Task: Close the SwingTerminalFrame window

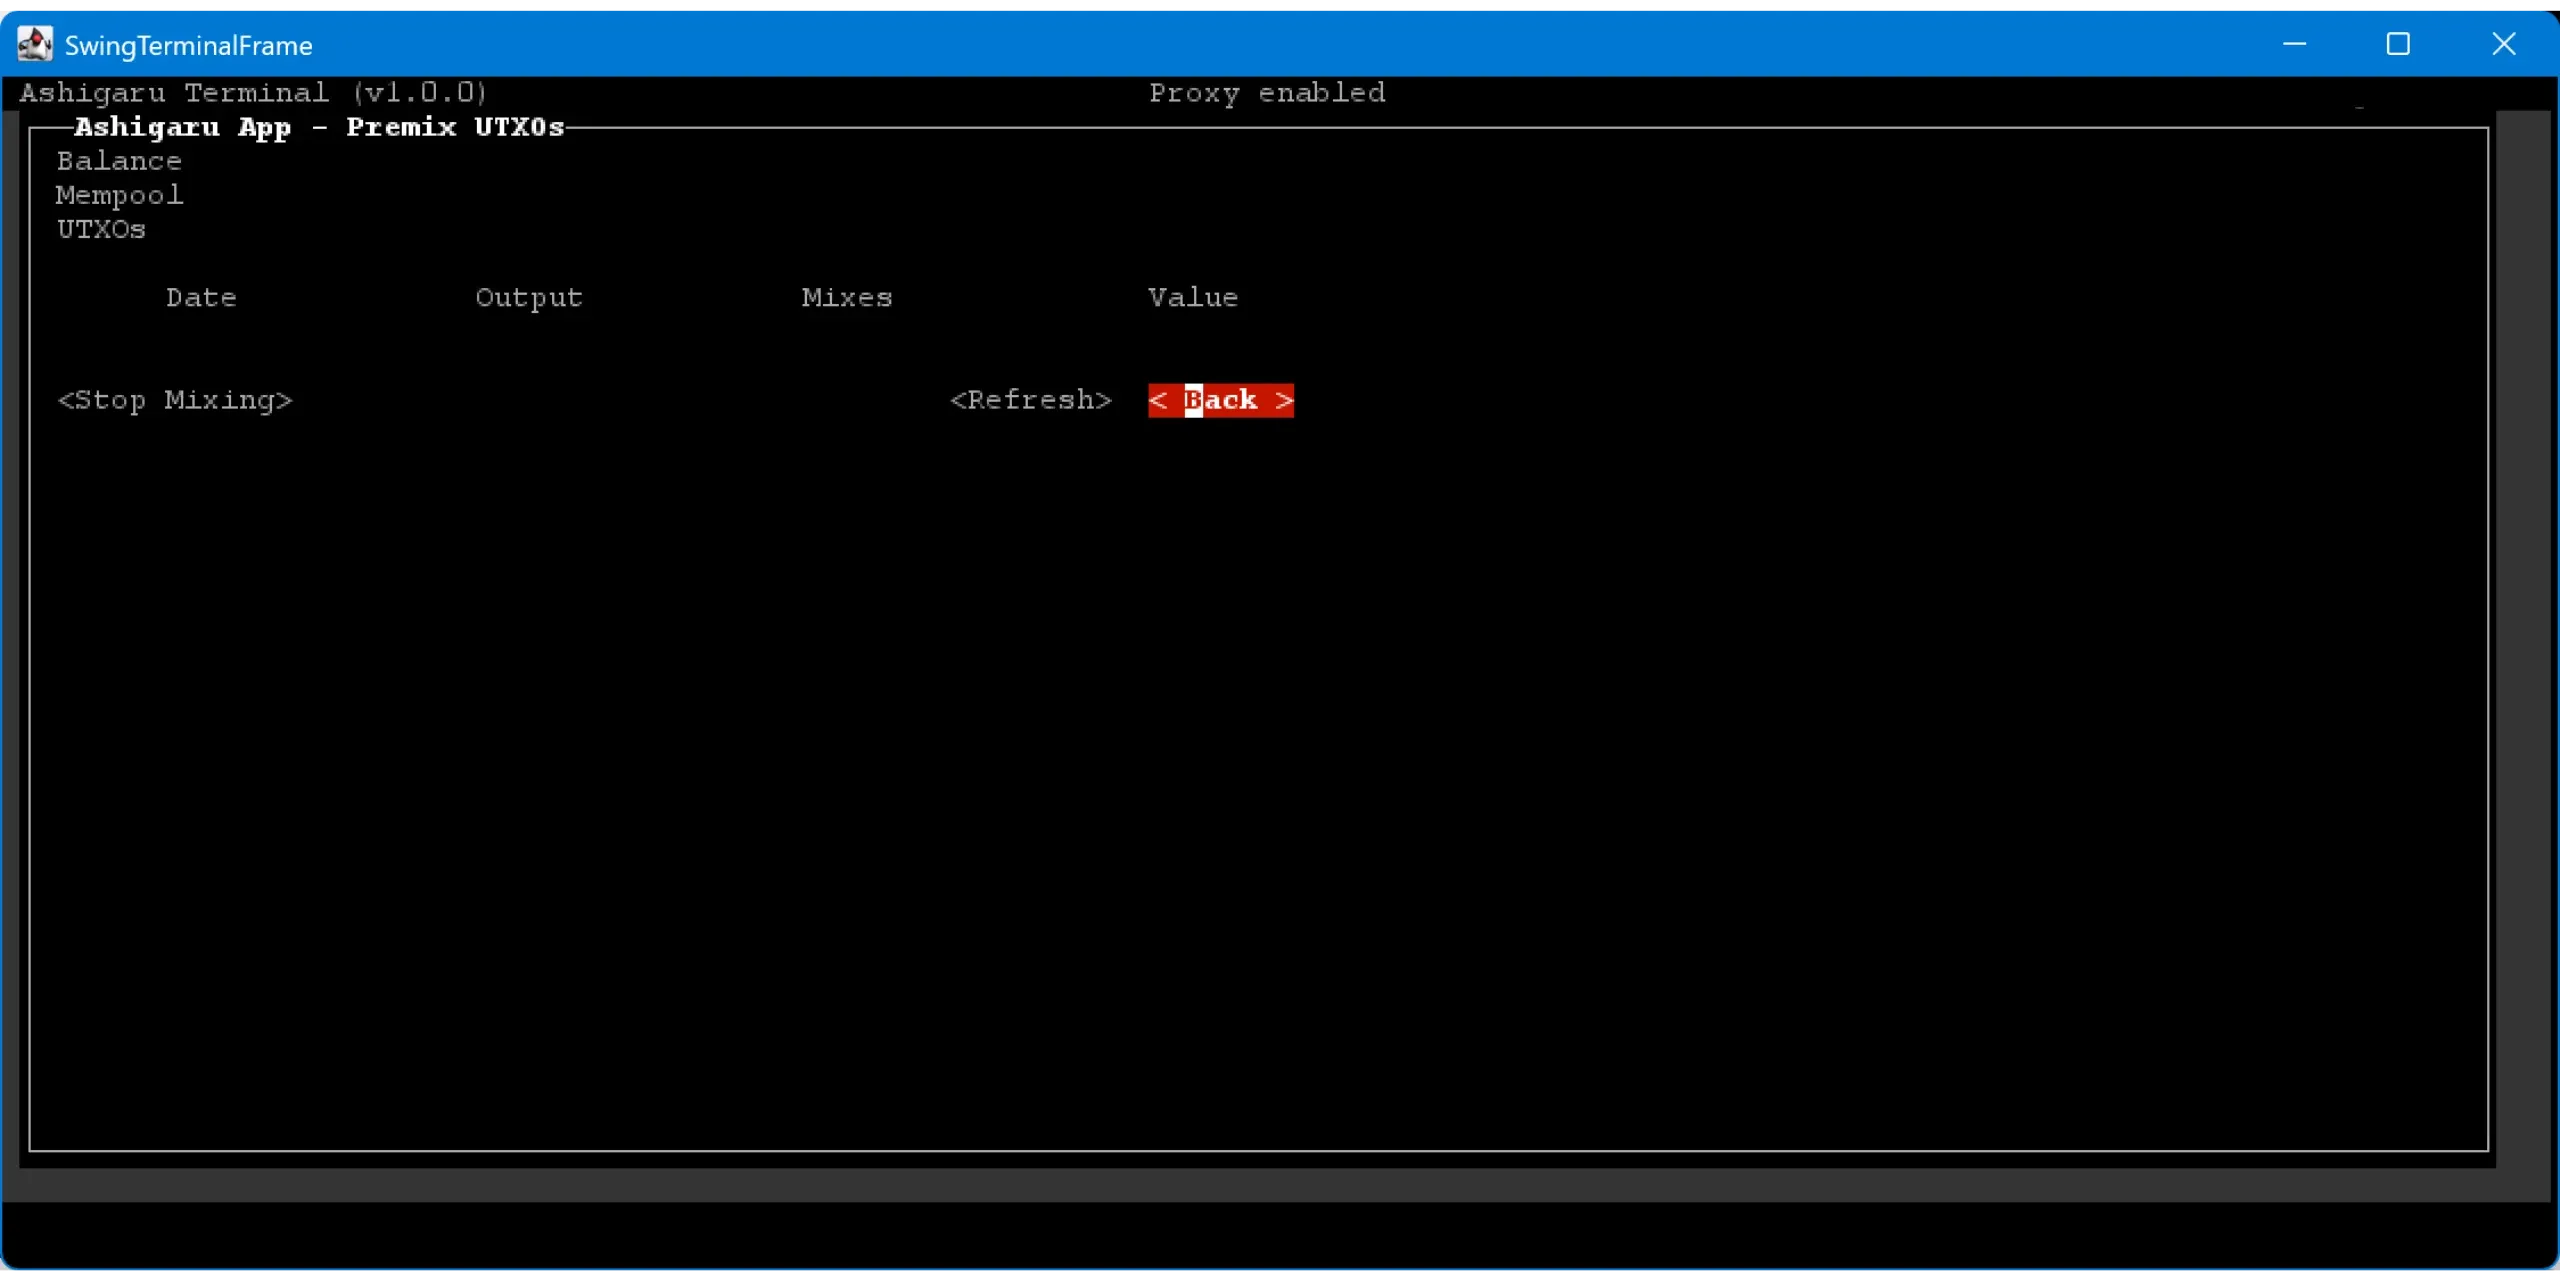Action: coord(2503,44)
